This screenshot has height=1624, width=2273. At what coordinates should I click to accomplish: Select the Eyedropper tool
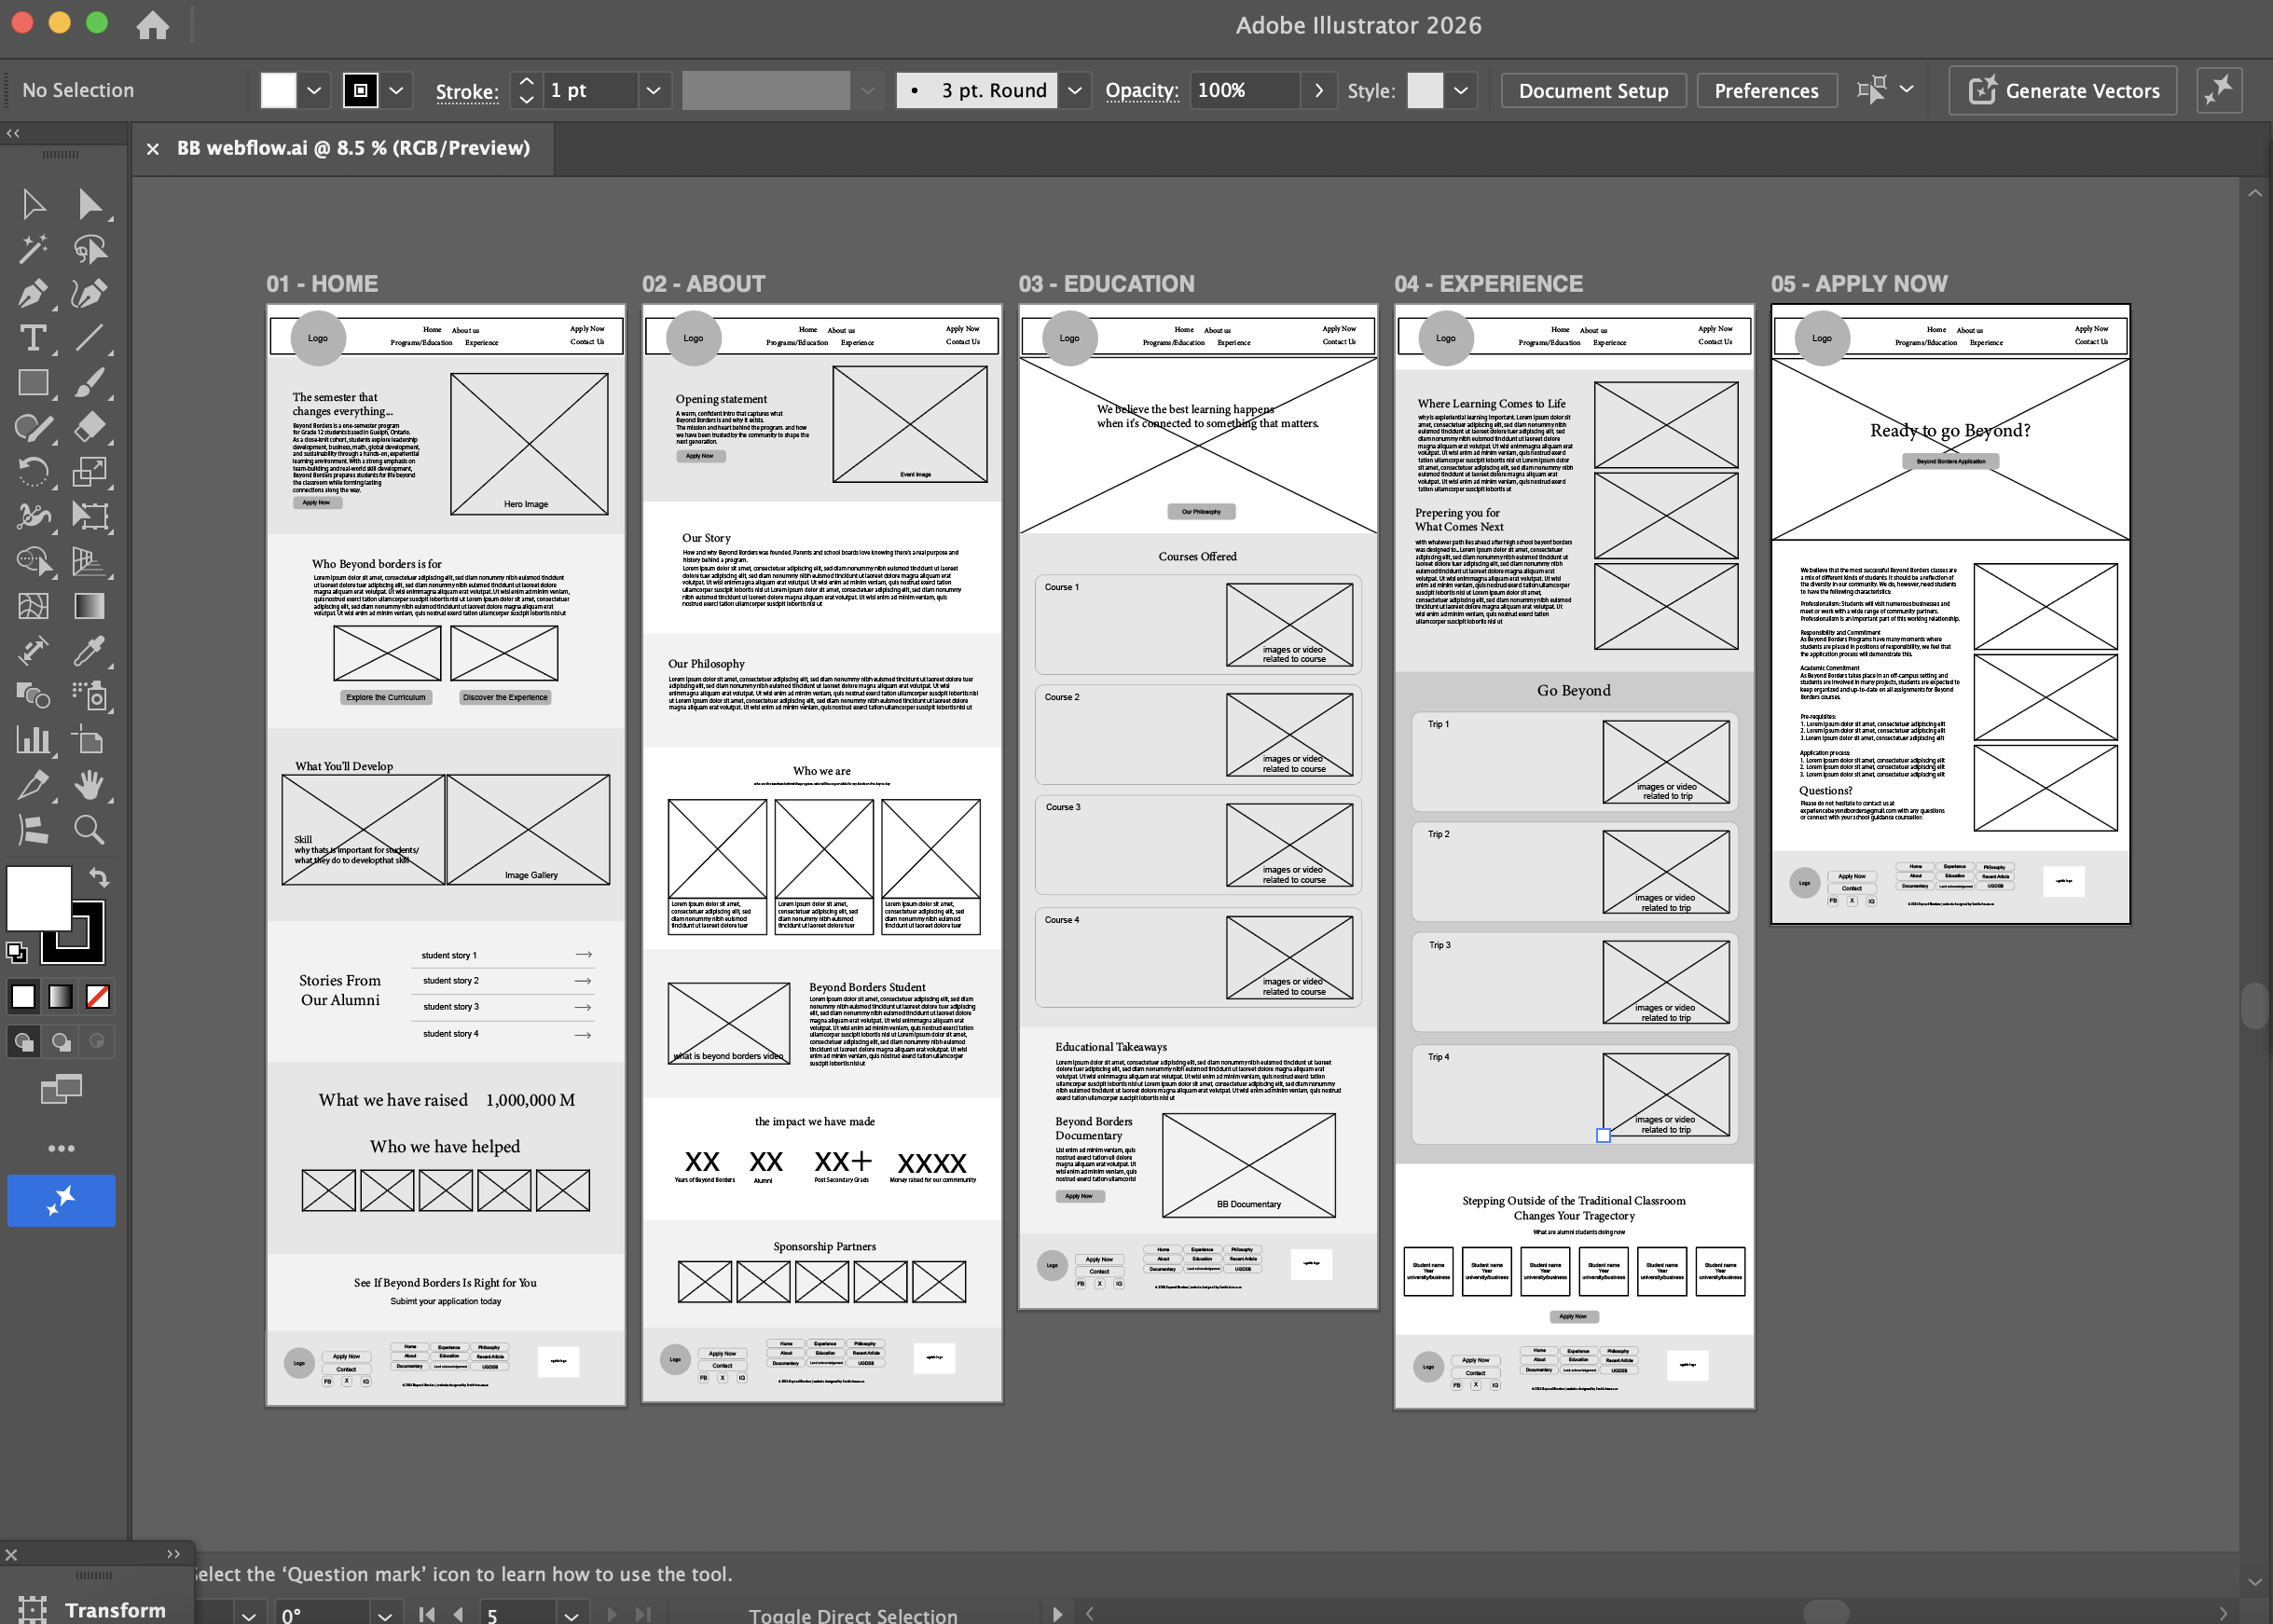[90, 651]
